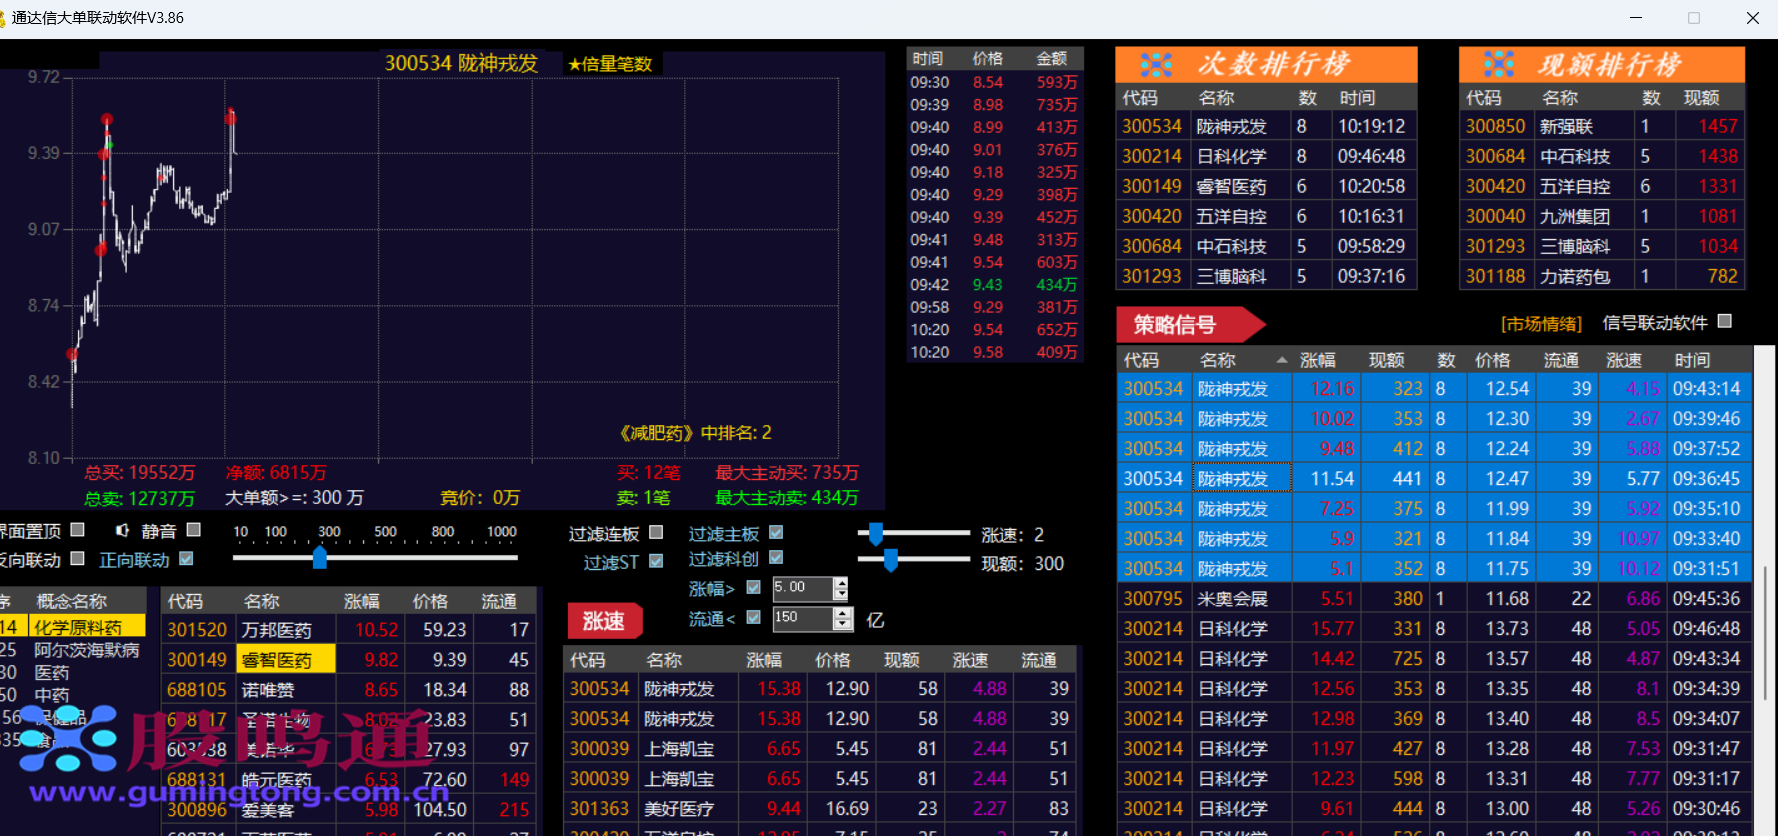Toggle the 涨幅> condition checkbox
This screenshot has height=836, width=1778.
pos(754,588)
